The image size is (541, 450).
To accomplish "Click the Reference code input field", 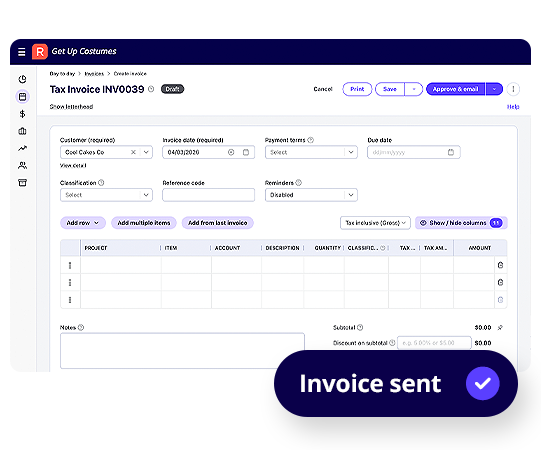I will 209,195.
